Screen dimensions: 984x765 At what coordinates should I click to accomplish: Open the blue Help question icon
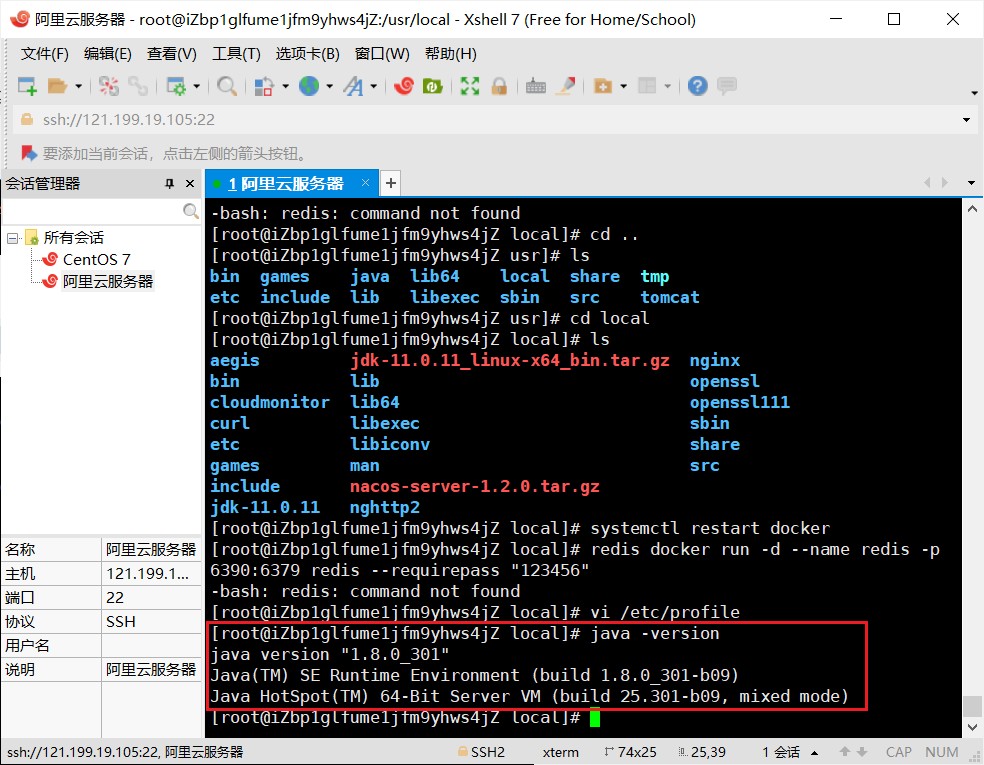pos(697,85)
